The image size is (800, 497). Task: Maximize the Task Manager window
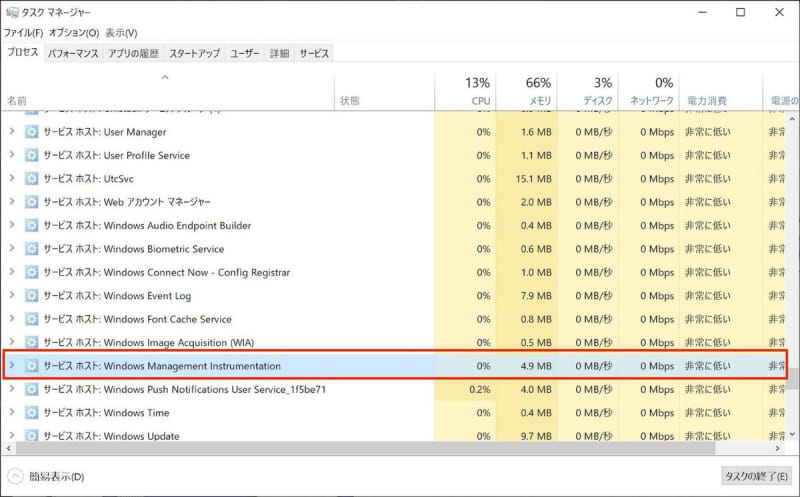tap(740, 12)
